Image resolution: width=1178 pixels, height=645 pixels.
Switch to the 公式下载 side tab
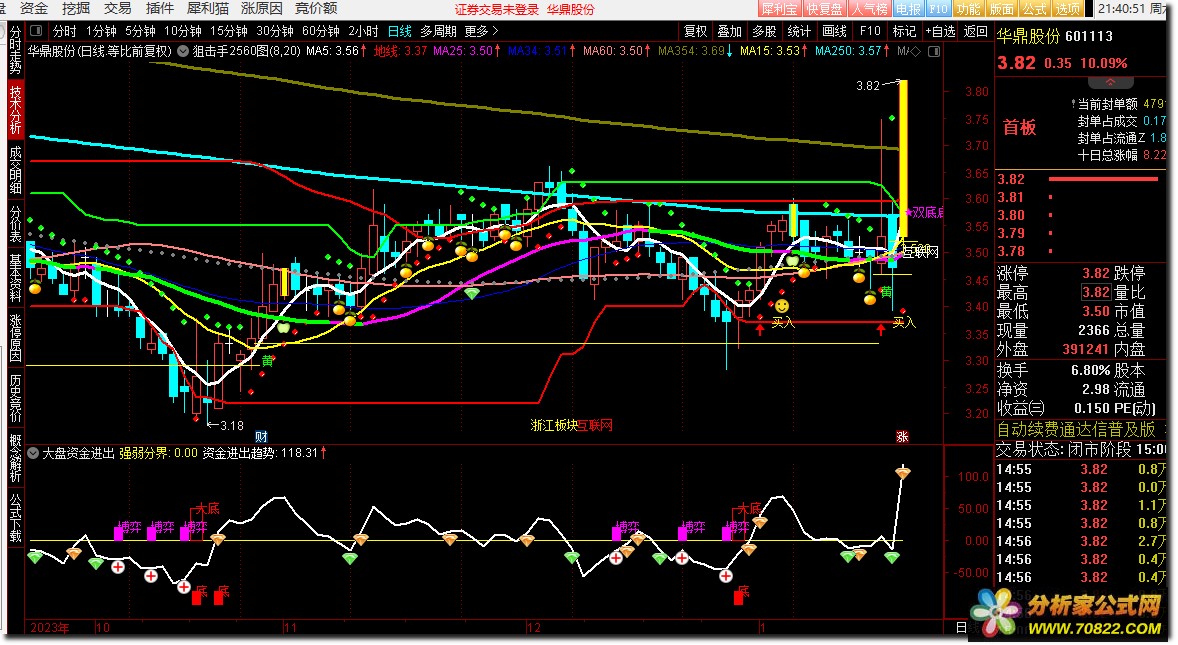point(15,517)
